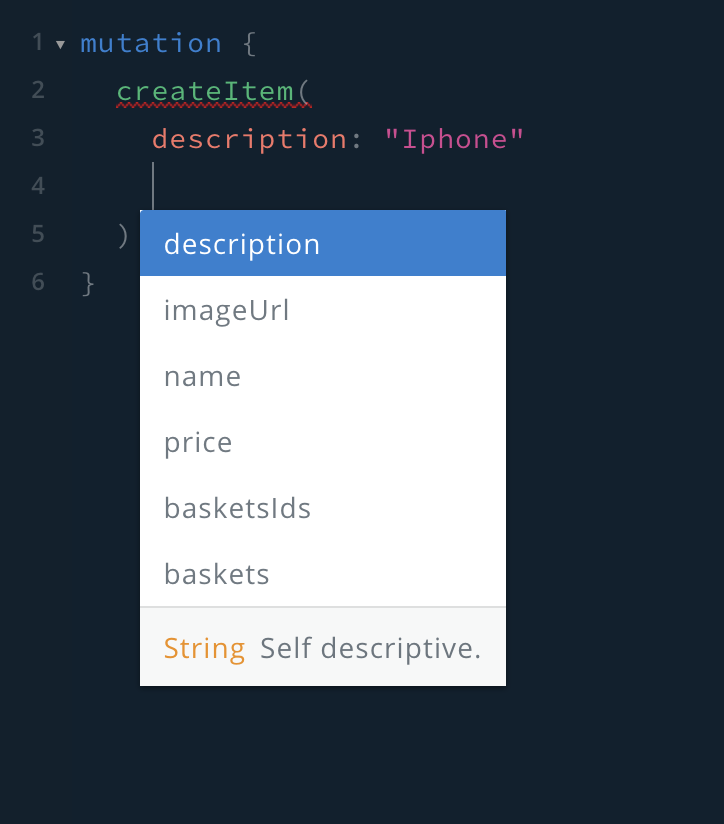Collapse the mutation block fold arrow
This screenshot has width=724, height=824.
click(x=61, y=44)
